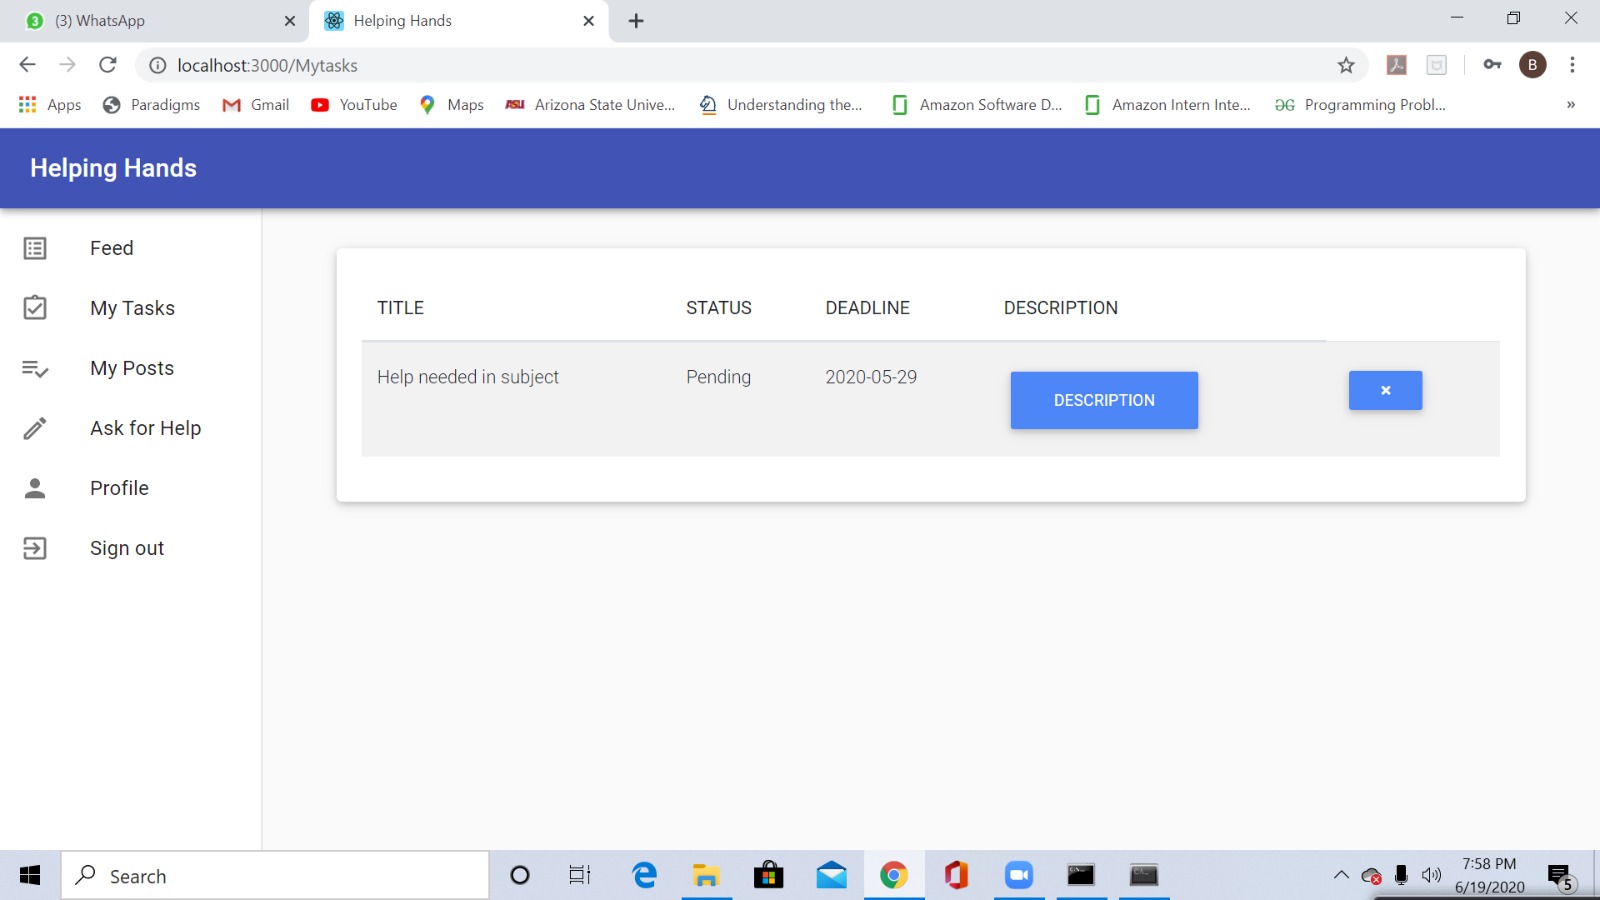Open Zoom from taskbar

(1019, 876)
